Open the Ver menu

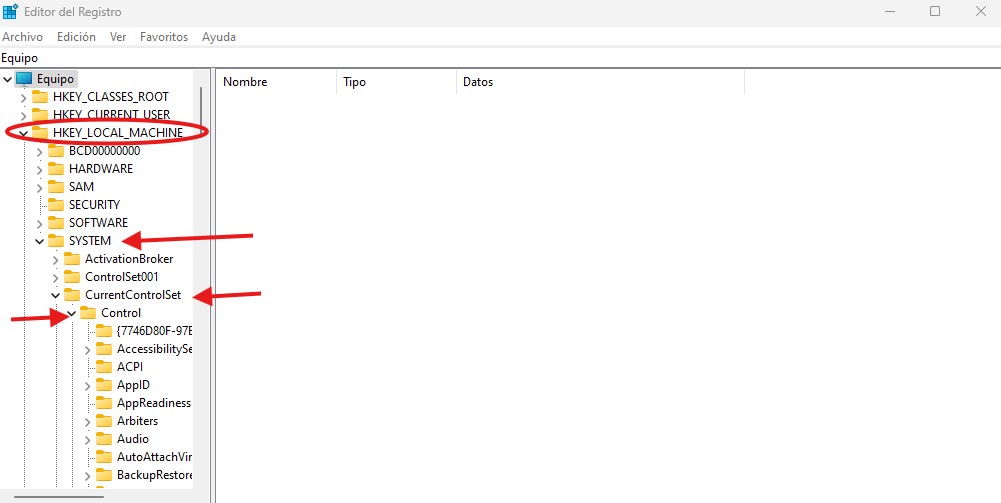point(117,37)
